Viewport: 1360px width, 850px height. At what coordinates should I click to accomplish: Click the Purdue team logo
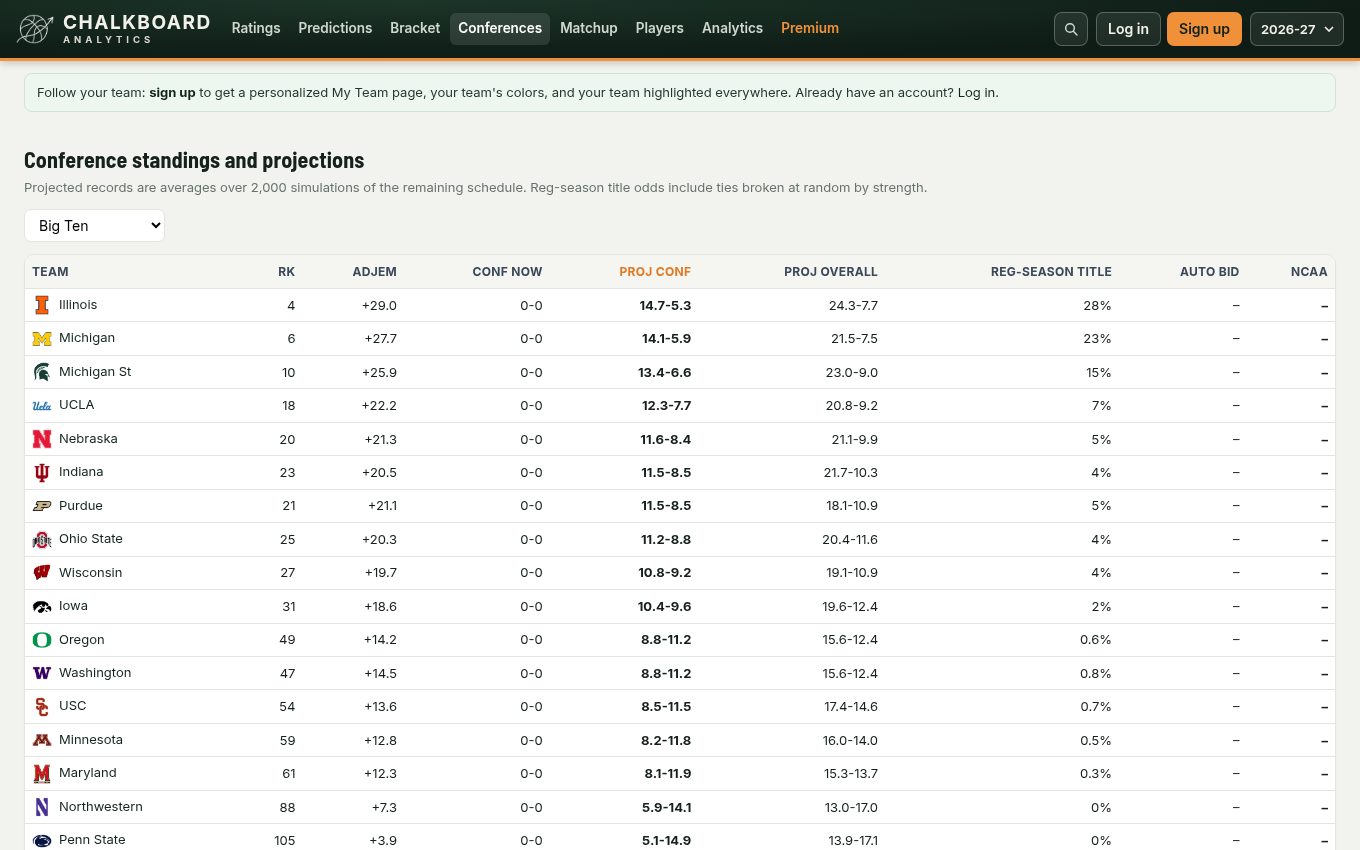[x=42, y=506]
